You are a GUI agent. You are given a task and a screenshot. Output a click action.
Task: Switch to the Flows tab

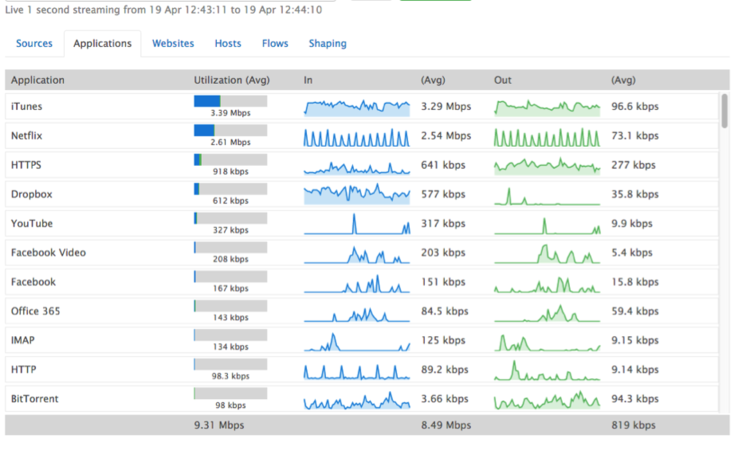pyautogui.click(x=275, y=44)
